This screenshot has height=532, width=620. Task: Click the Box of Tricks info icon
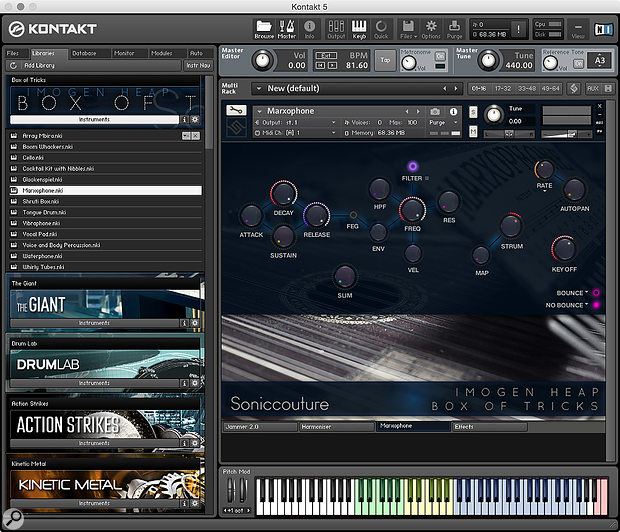coord(184,119)
